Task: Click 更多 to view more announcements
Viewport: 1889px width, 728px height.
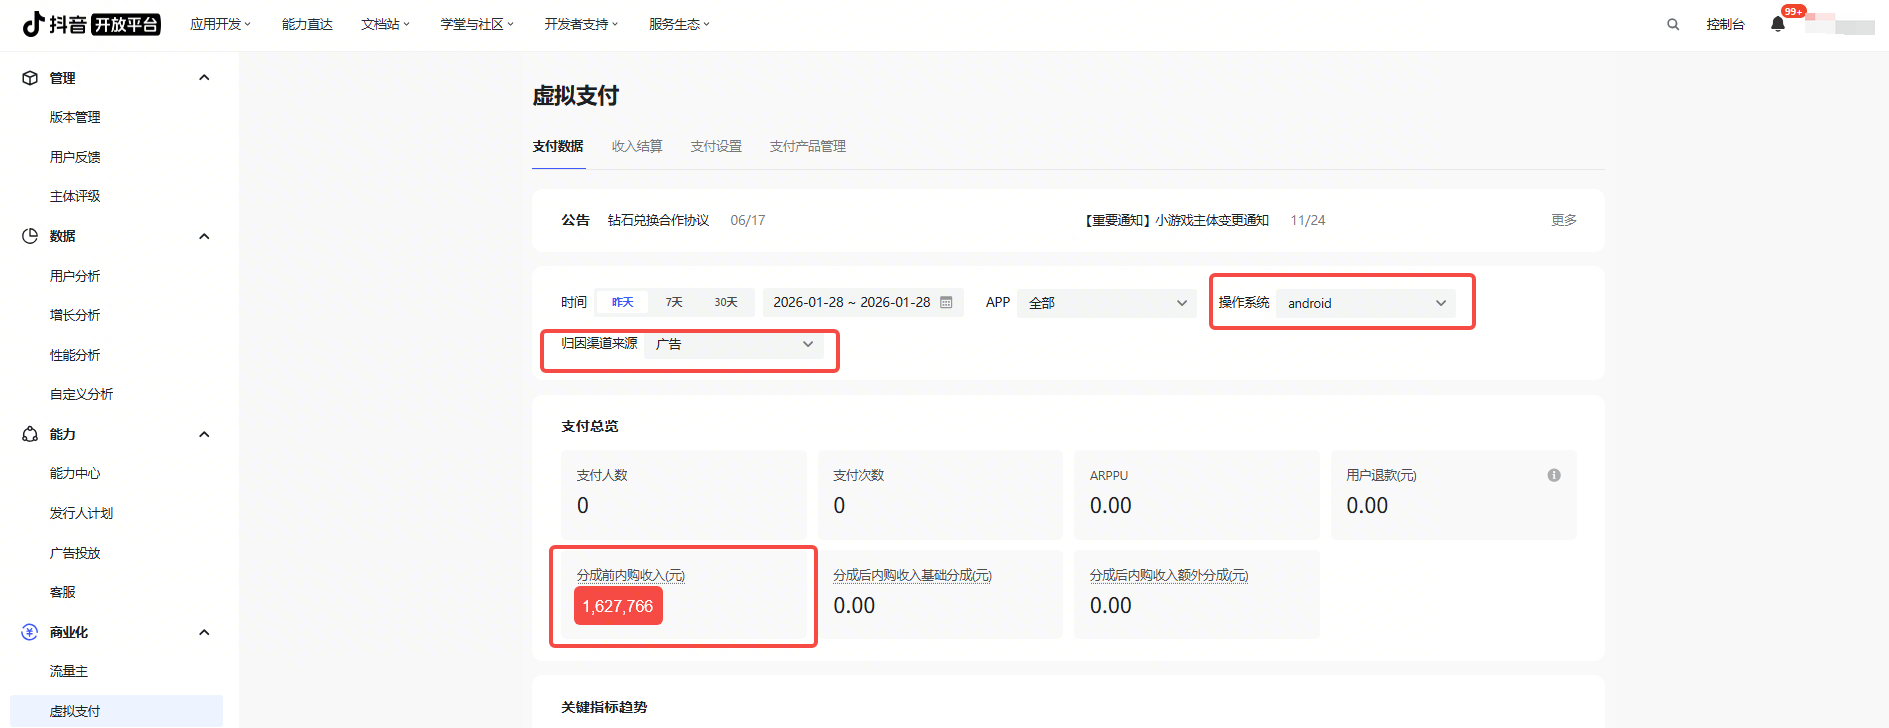Action: point(1563,220)
